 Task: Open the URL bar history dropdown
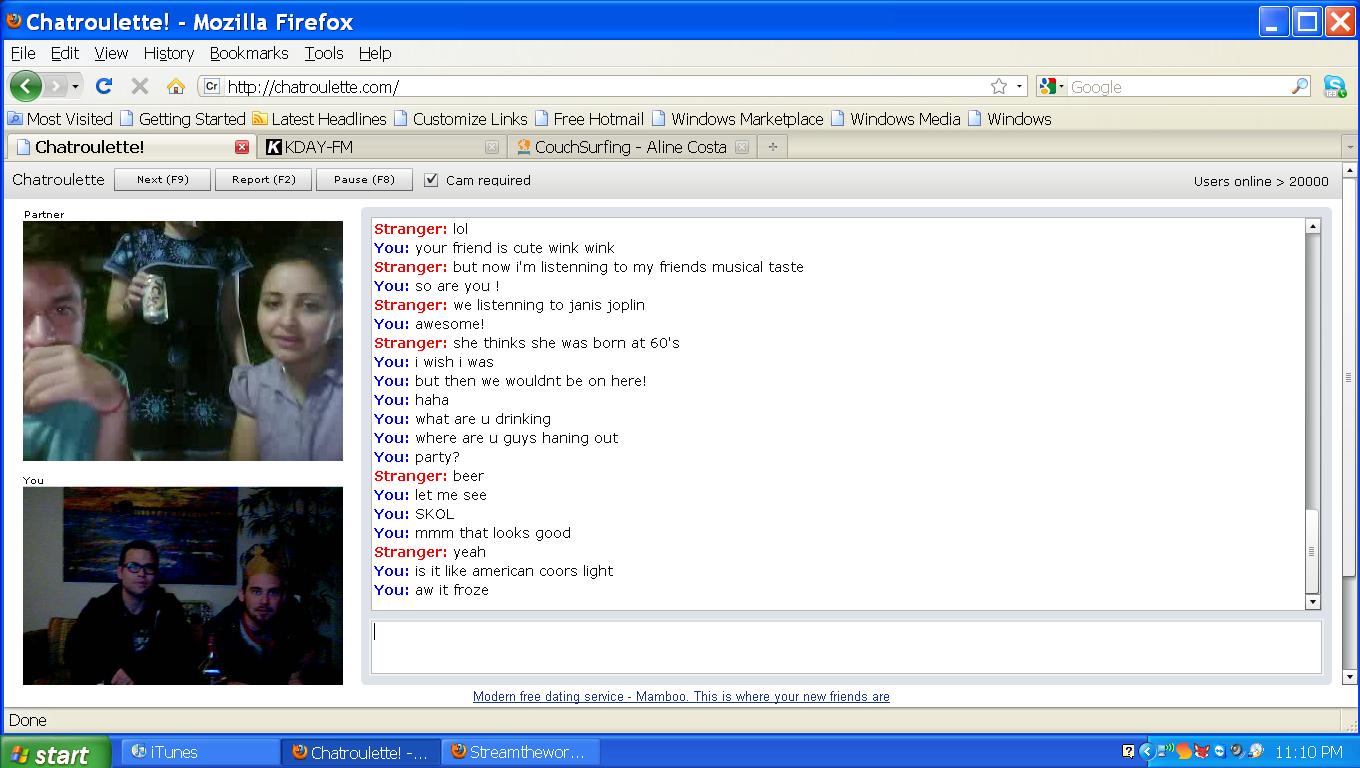point(1019,86)
